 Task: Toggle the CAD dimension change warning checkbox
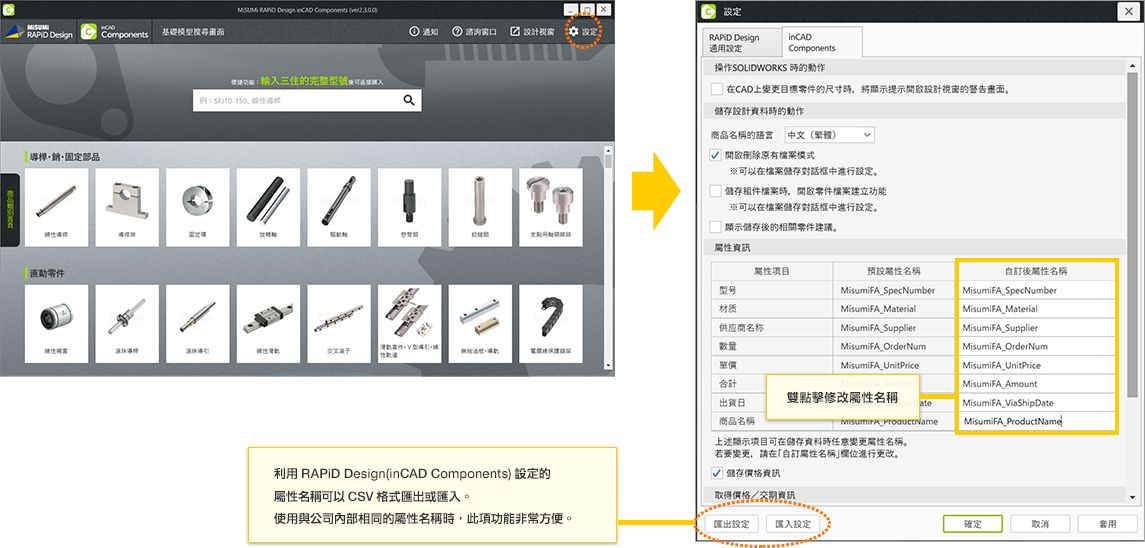716,89
